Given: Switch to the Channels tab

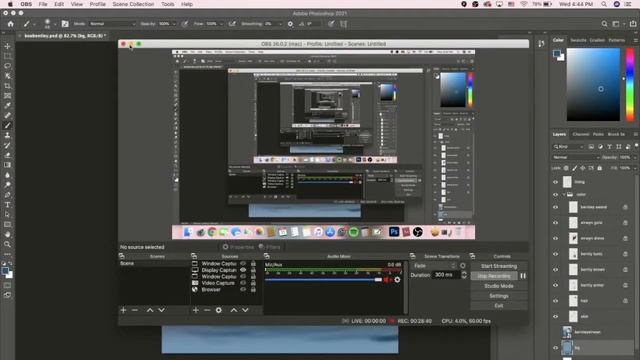Looking at the screenshot, I should (580, 134).
